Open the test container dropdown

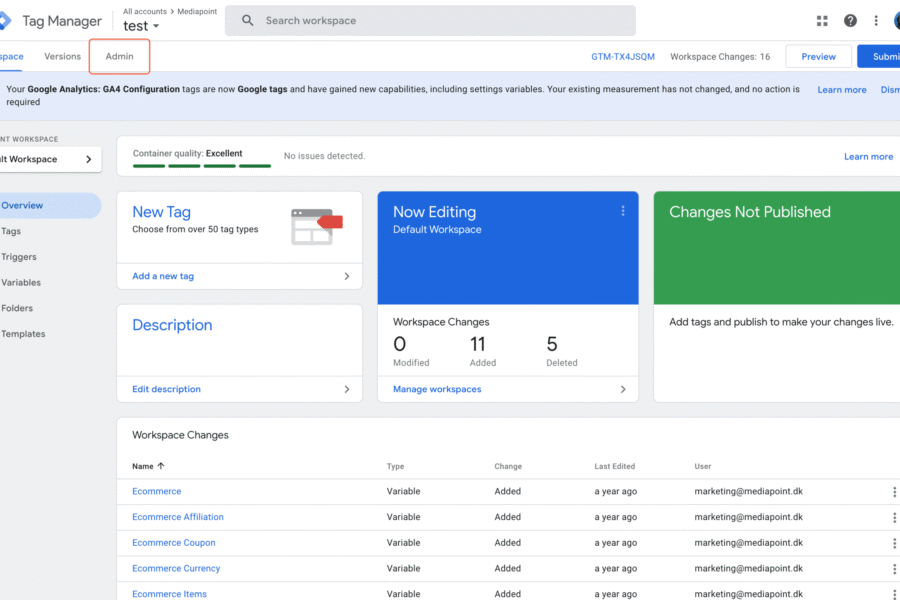(141, 26)
